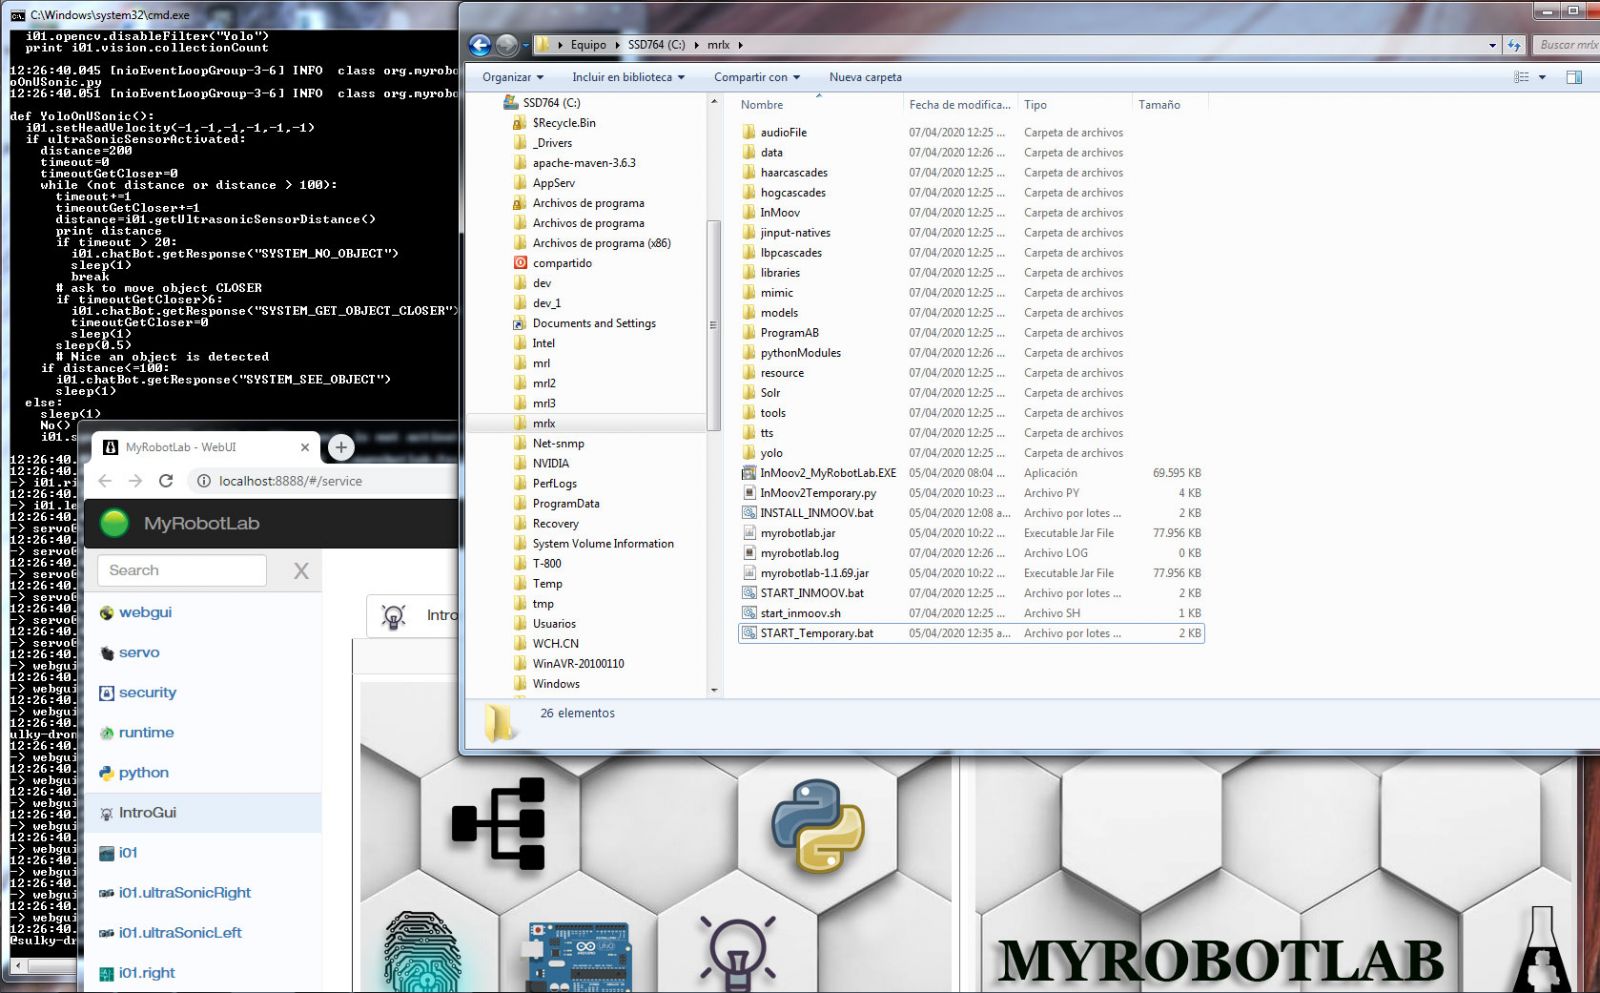The image size is (1600, 993).
Task: Click the MyRobotLab Search field
Action: [x=182, y=570]
